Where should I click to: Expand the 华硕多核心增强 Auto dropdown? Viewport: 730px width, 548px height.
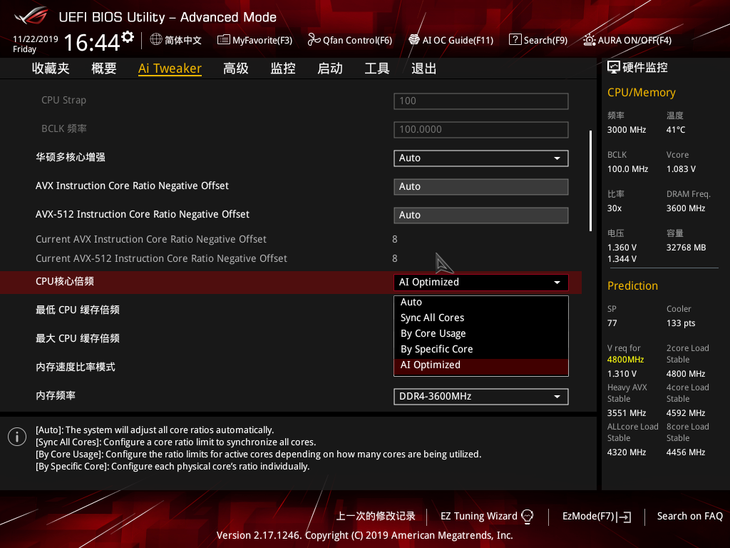click(x=481, y=158)
